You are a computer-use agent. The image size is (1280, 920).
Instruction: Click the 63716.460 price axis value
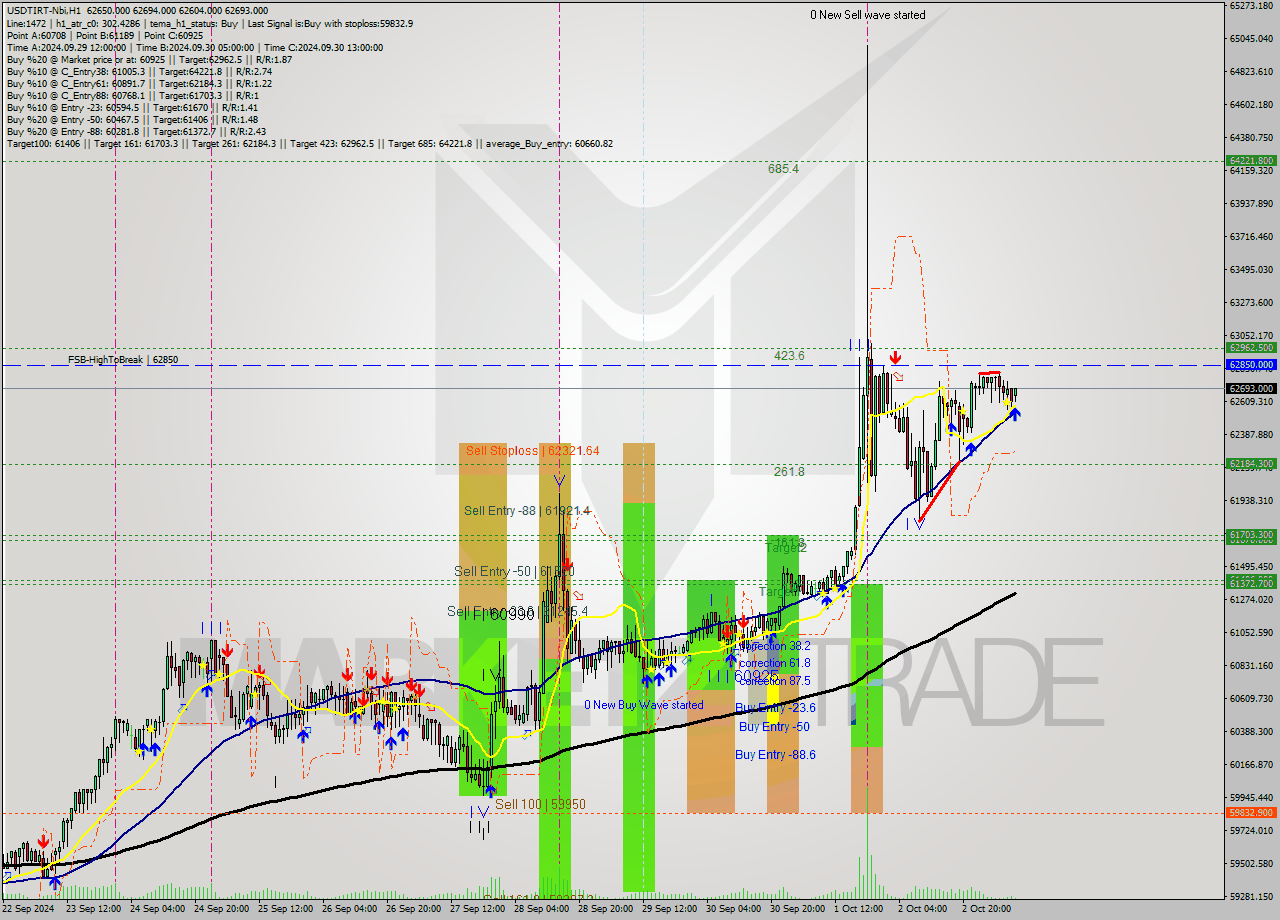point(1251,236)
